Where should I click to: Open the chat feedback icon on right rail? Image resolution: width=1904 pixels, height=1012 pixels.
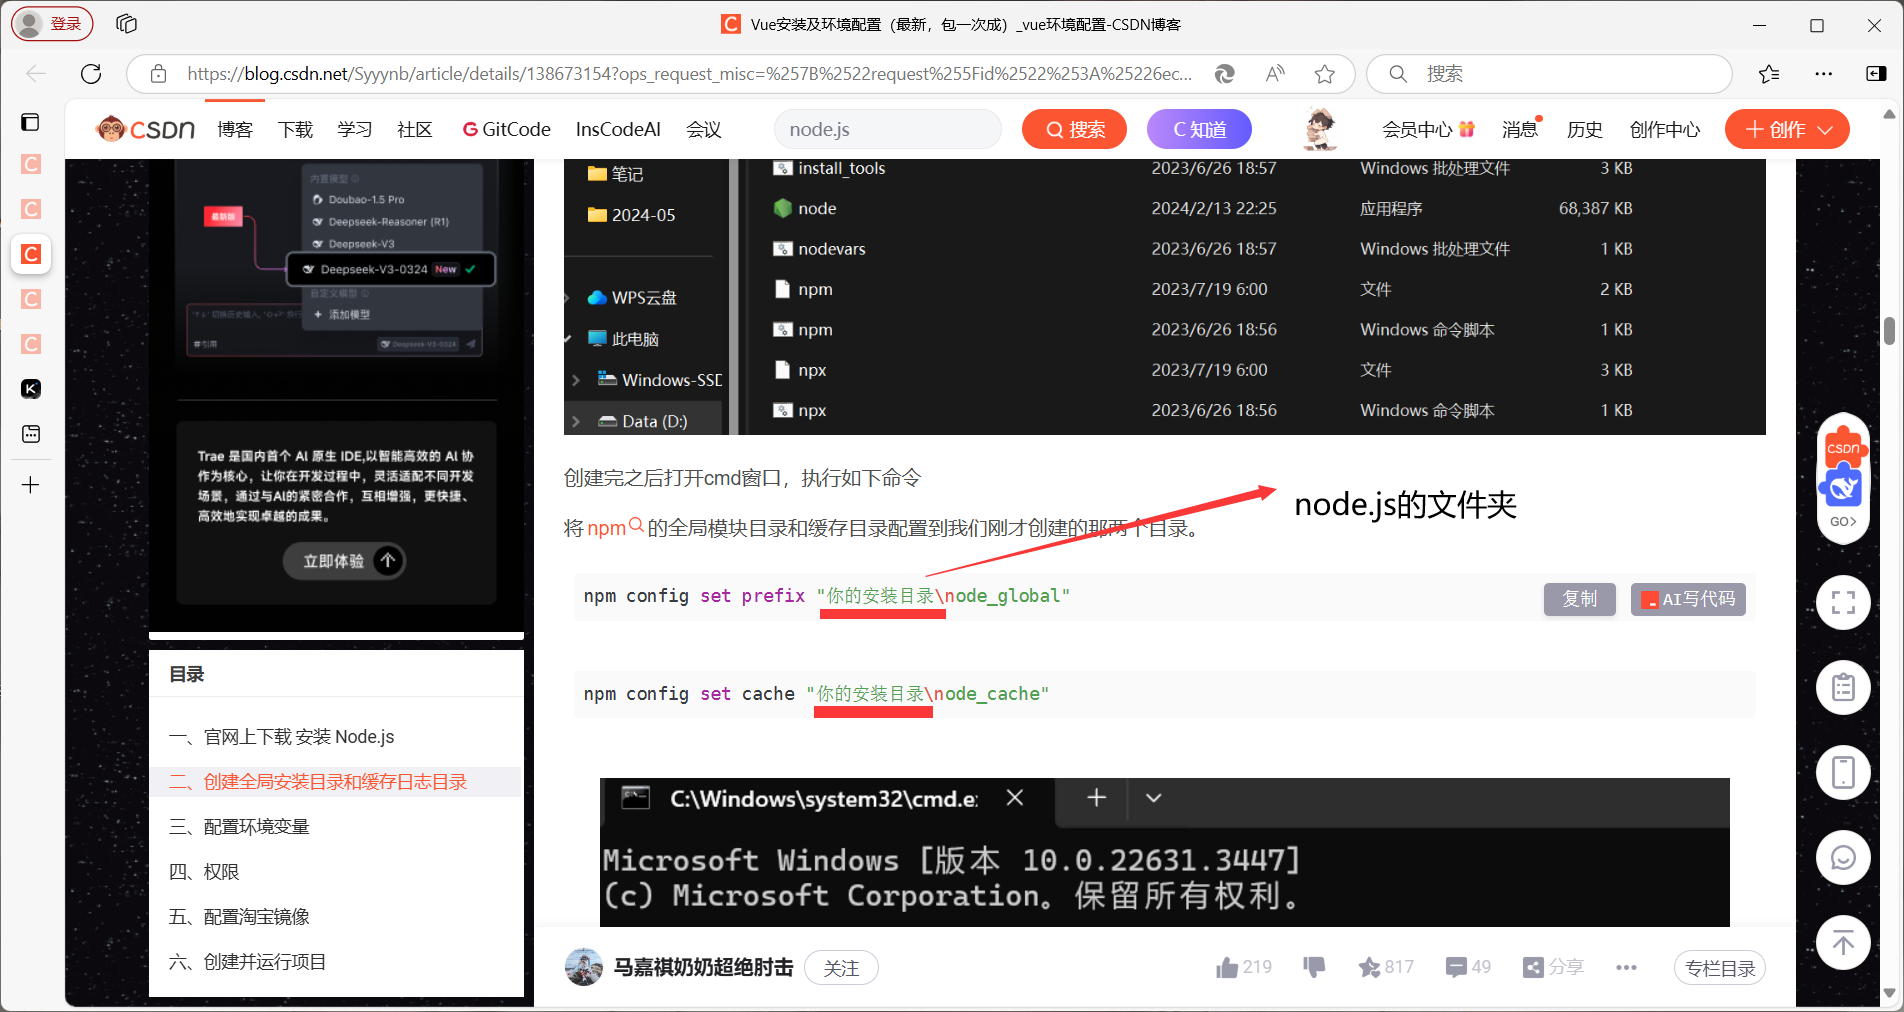tap(1843, 858)
